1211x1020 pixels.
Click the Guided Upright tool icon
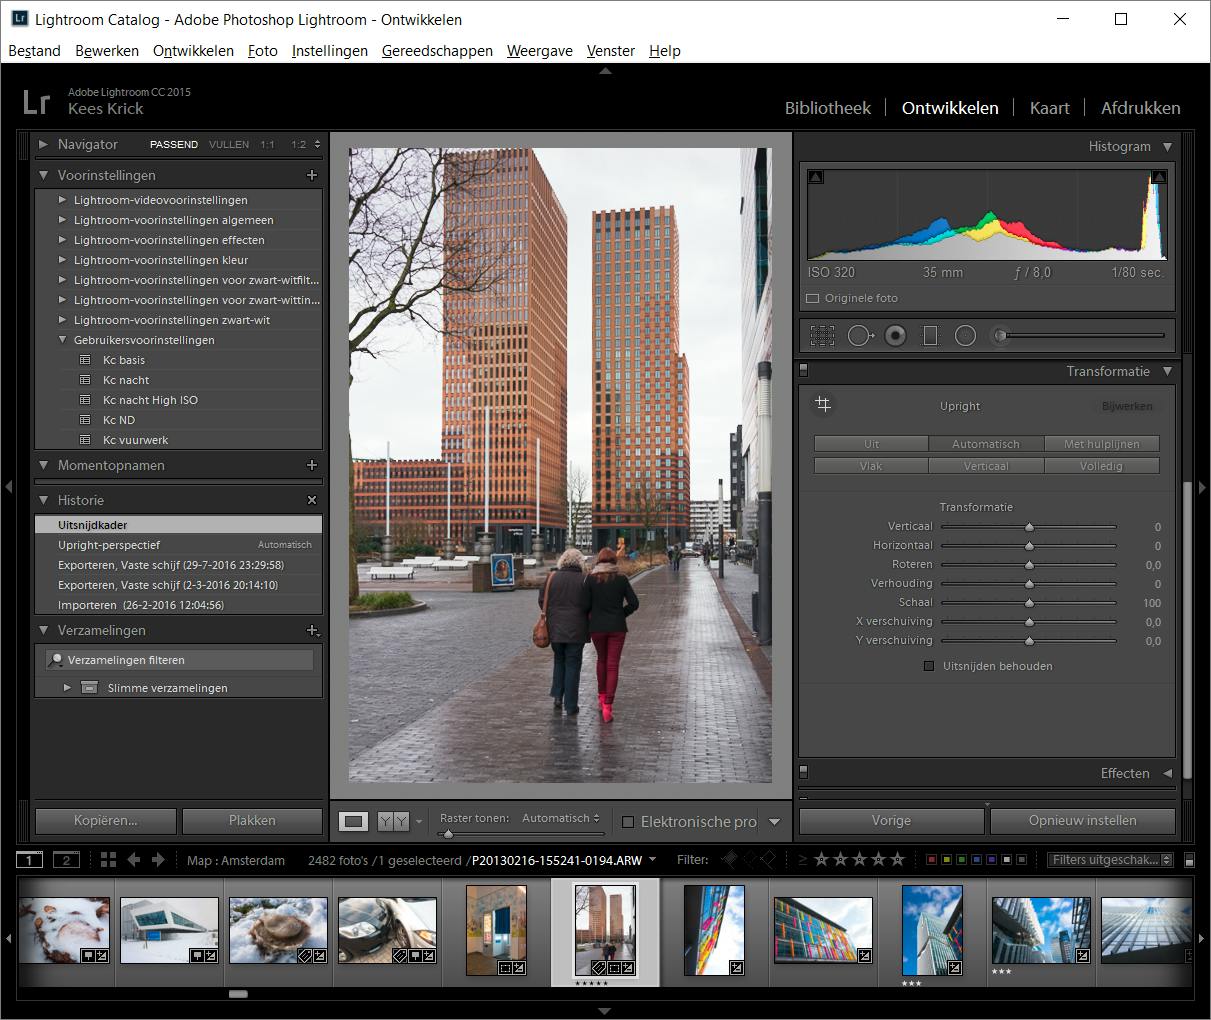click(x=823, y=405)
